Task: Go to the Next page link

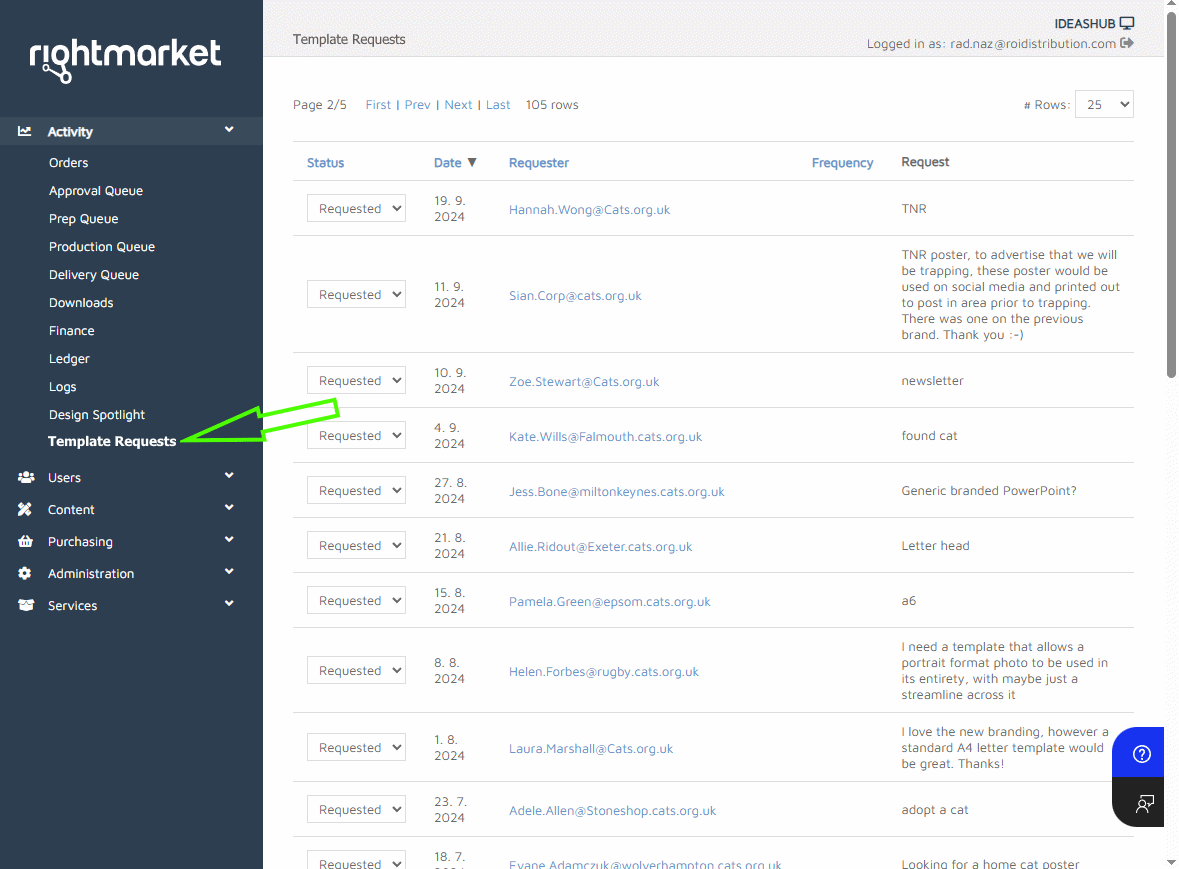Action: coord(458,104)
